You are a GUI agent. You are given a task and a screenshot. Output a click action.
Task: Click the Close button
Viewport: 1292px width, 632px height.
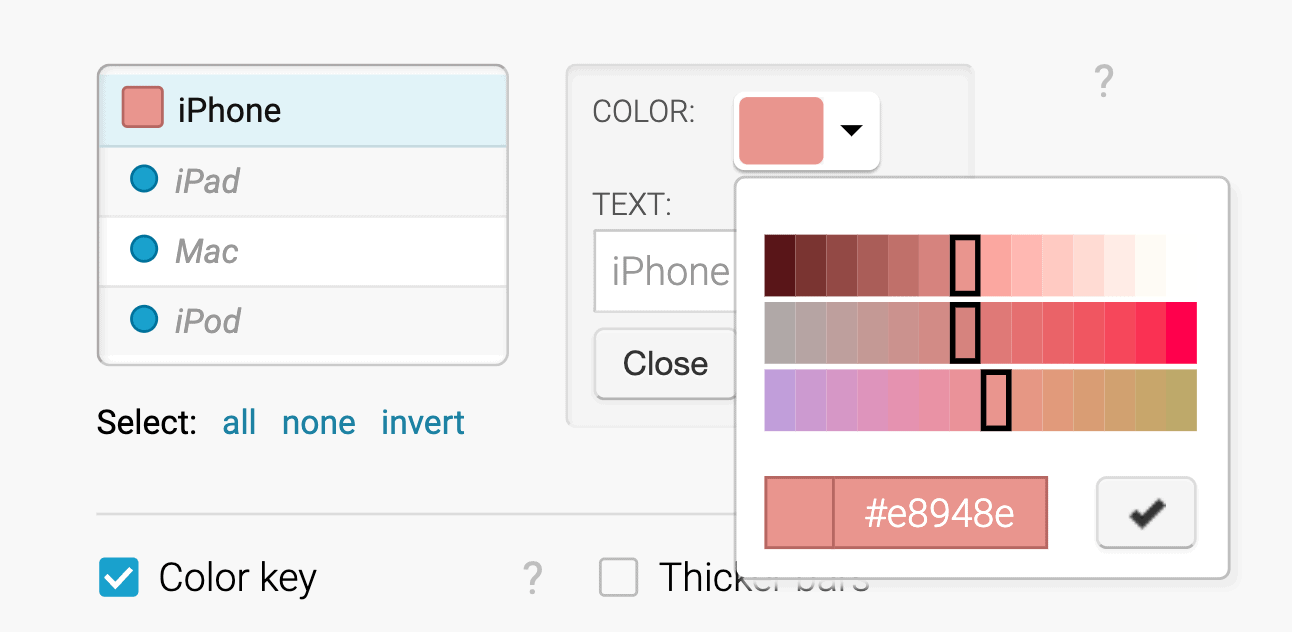665,363
